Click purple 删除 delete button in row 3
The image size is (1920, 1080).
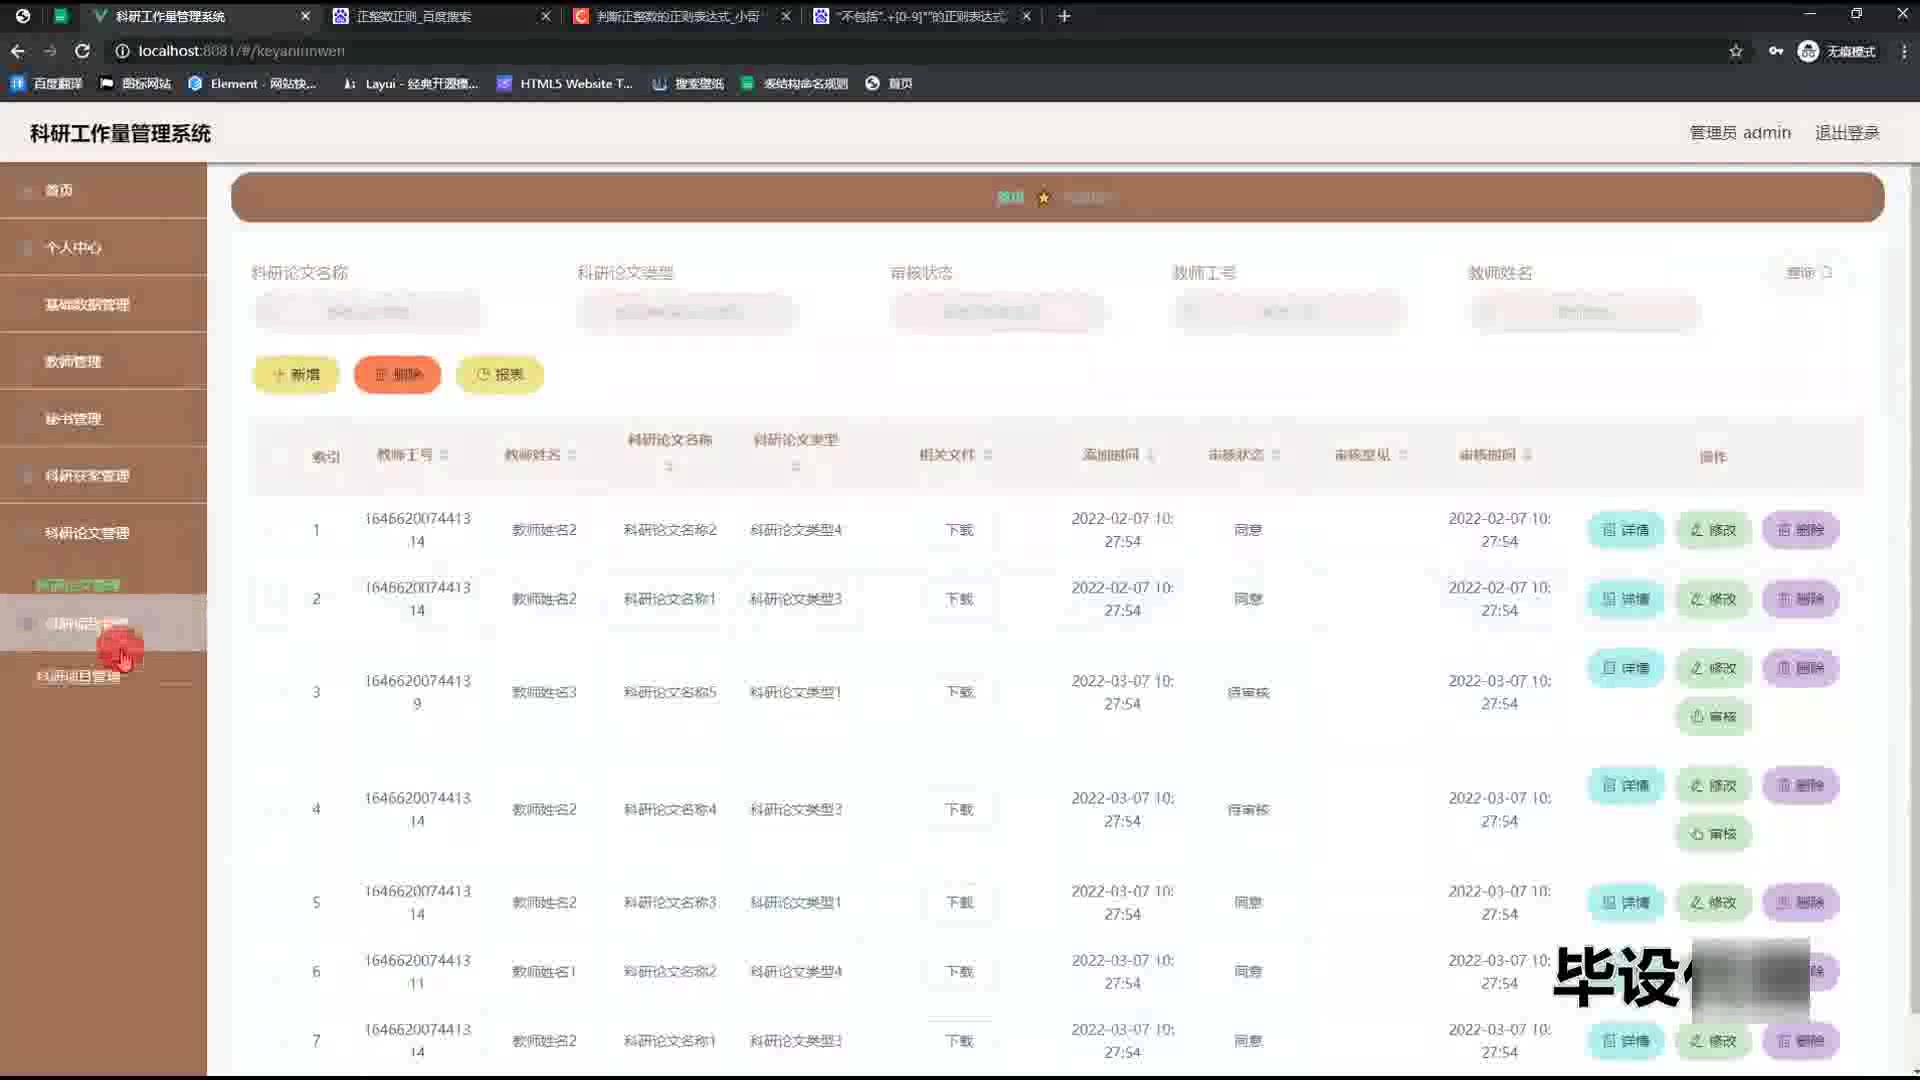click(x=1800, y=668)
